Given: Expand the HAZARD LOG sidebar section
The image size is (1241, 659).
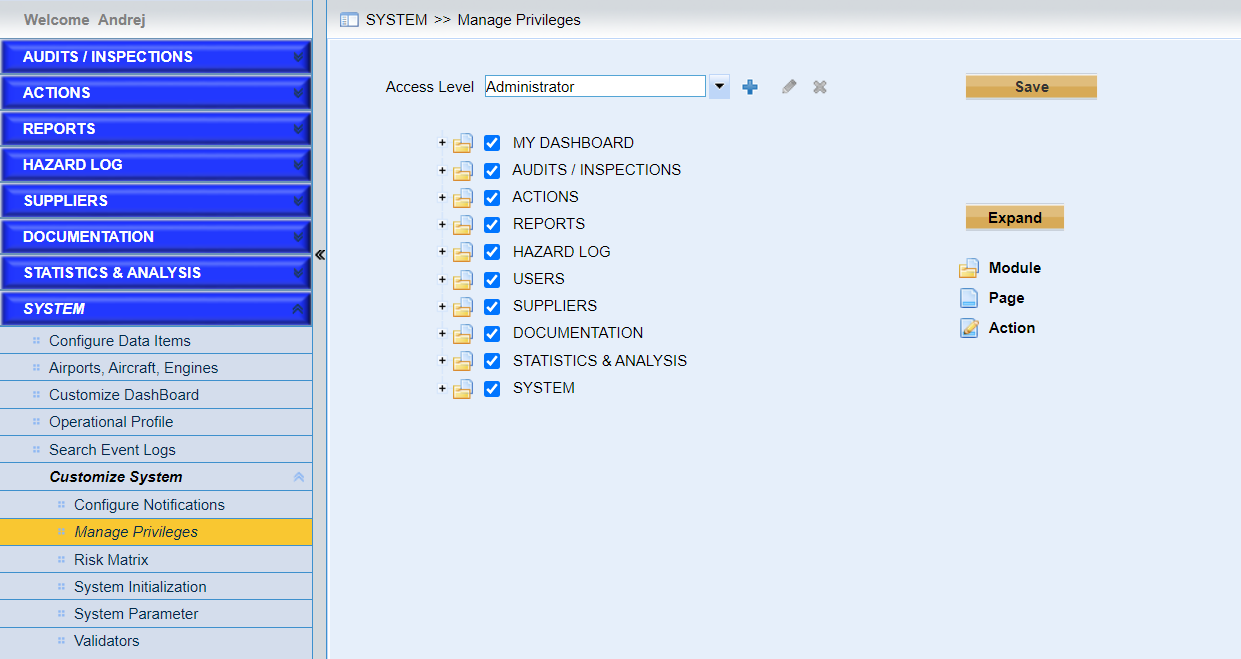Looking at the screenshot, I should tap(155, 165).
